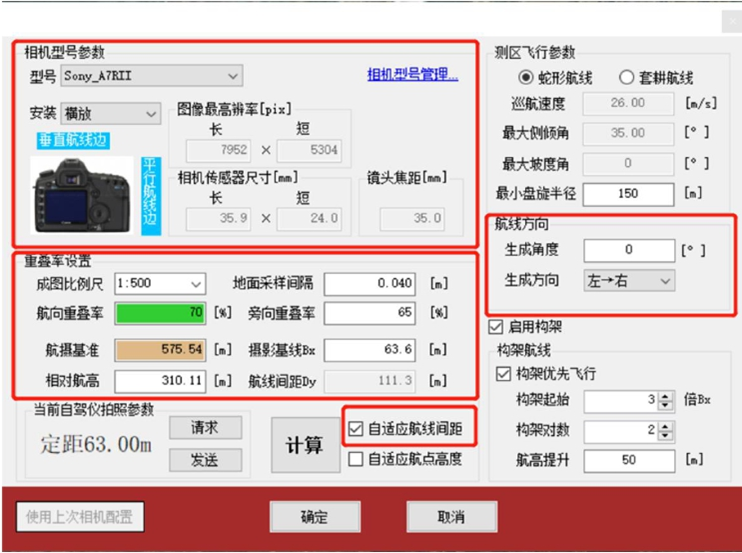Select the 蛇形航线 radio button
The image size is (742, 553).
click(526, 77)
